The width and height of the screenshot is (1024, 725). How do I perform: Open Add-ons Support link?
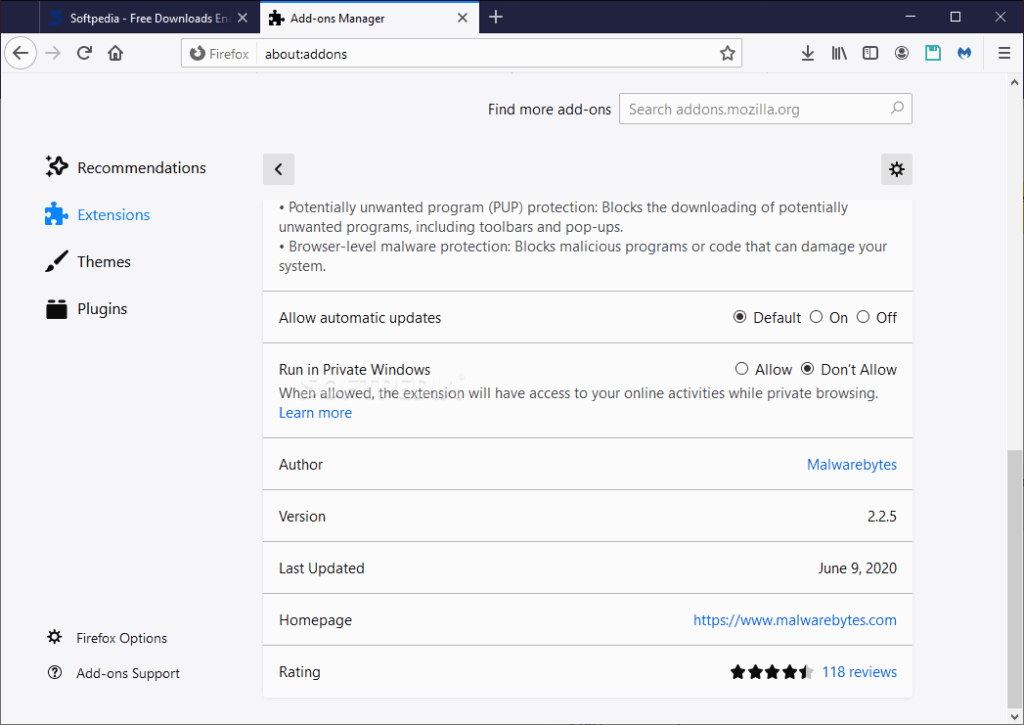pos(114,673)
